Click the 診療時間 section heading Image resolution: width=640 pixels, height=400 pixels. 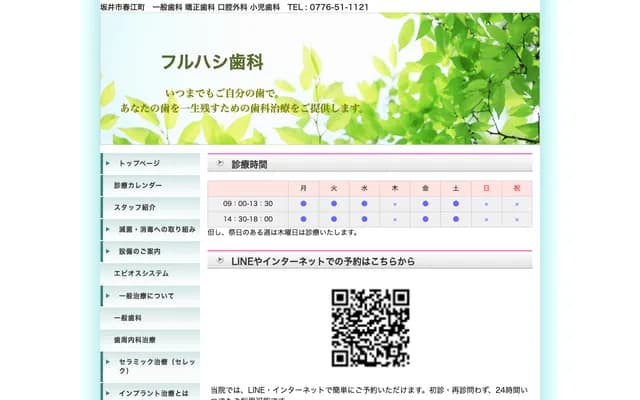(249, 164)
